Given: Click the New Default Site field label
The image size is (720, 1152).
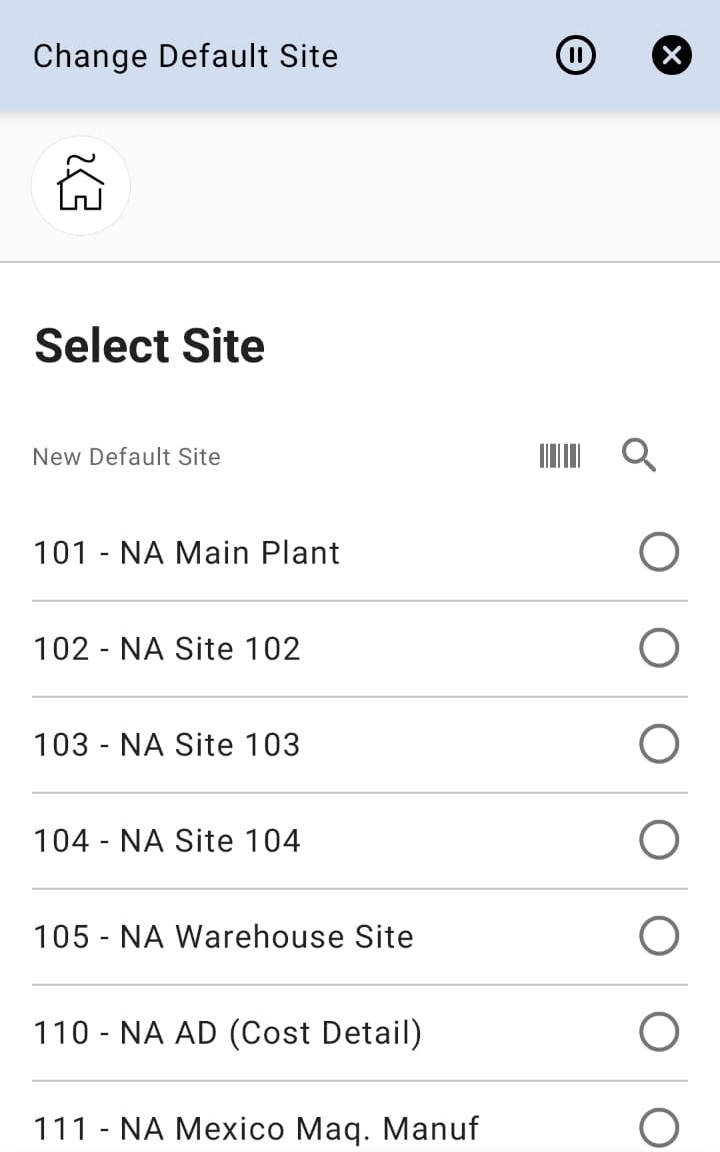Looking at the screenshot, I should [x=127, y=457].
